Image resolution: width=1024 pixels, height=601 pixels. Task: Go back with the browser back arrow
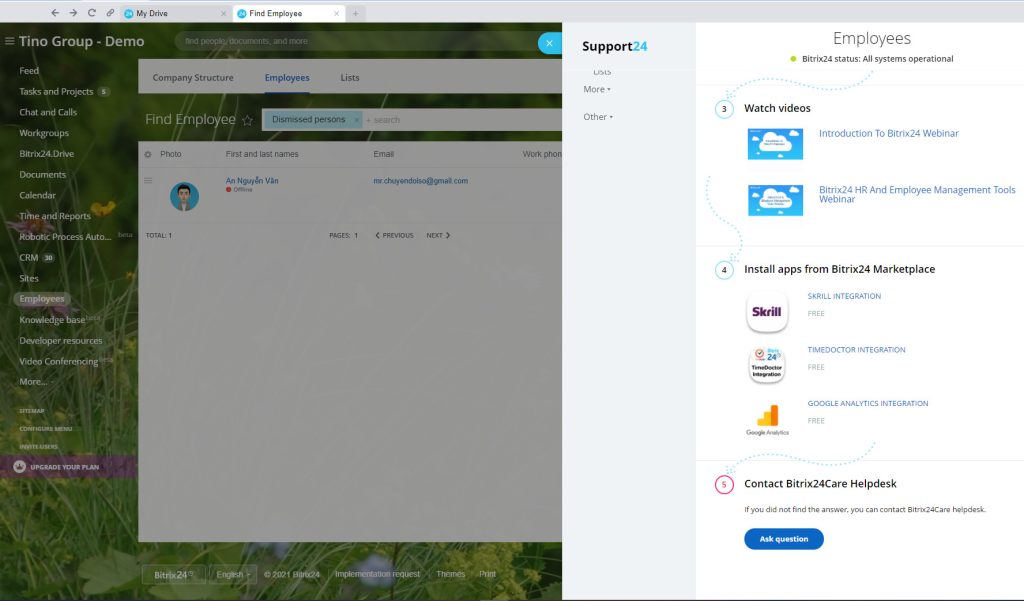[55, 13]
